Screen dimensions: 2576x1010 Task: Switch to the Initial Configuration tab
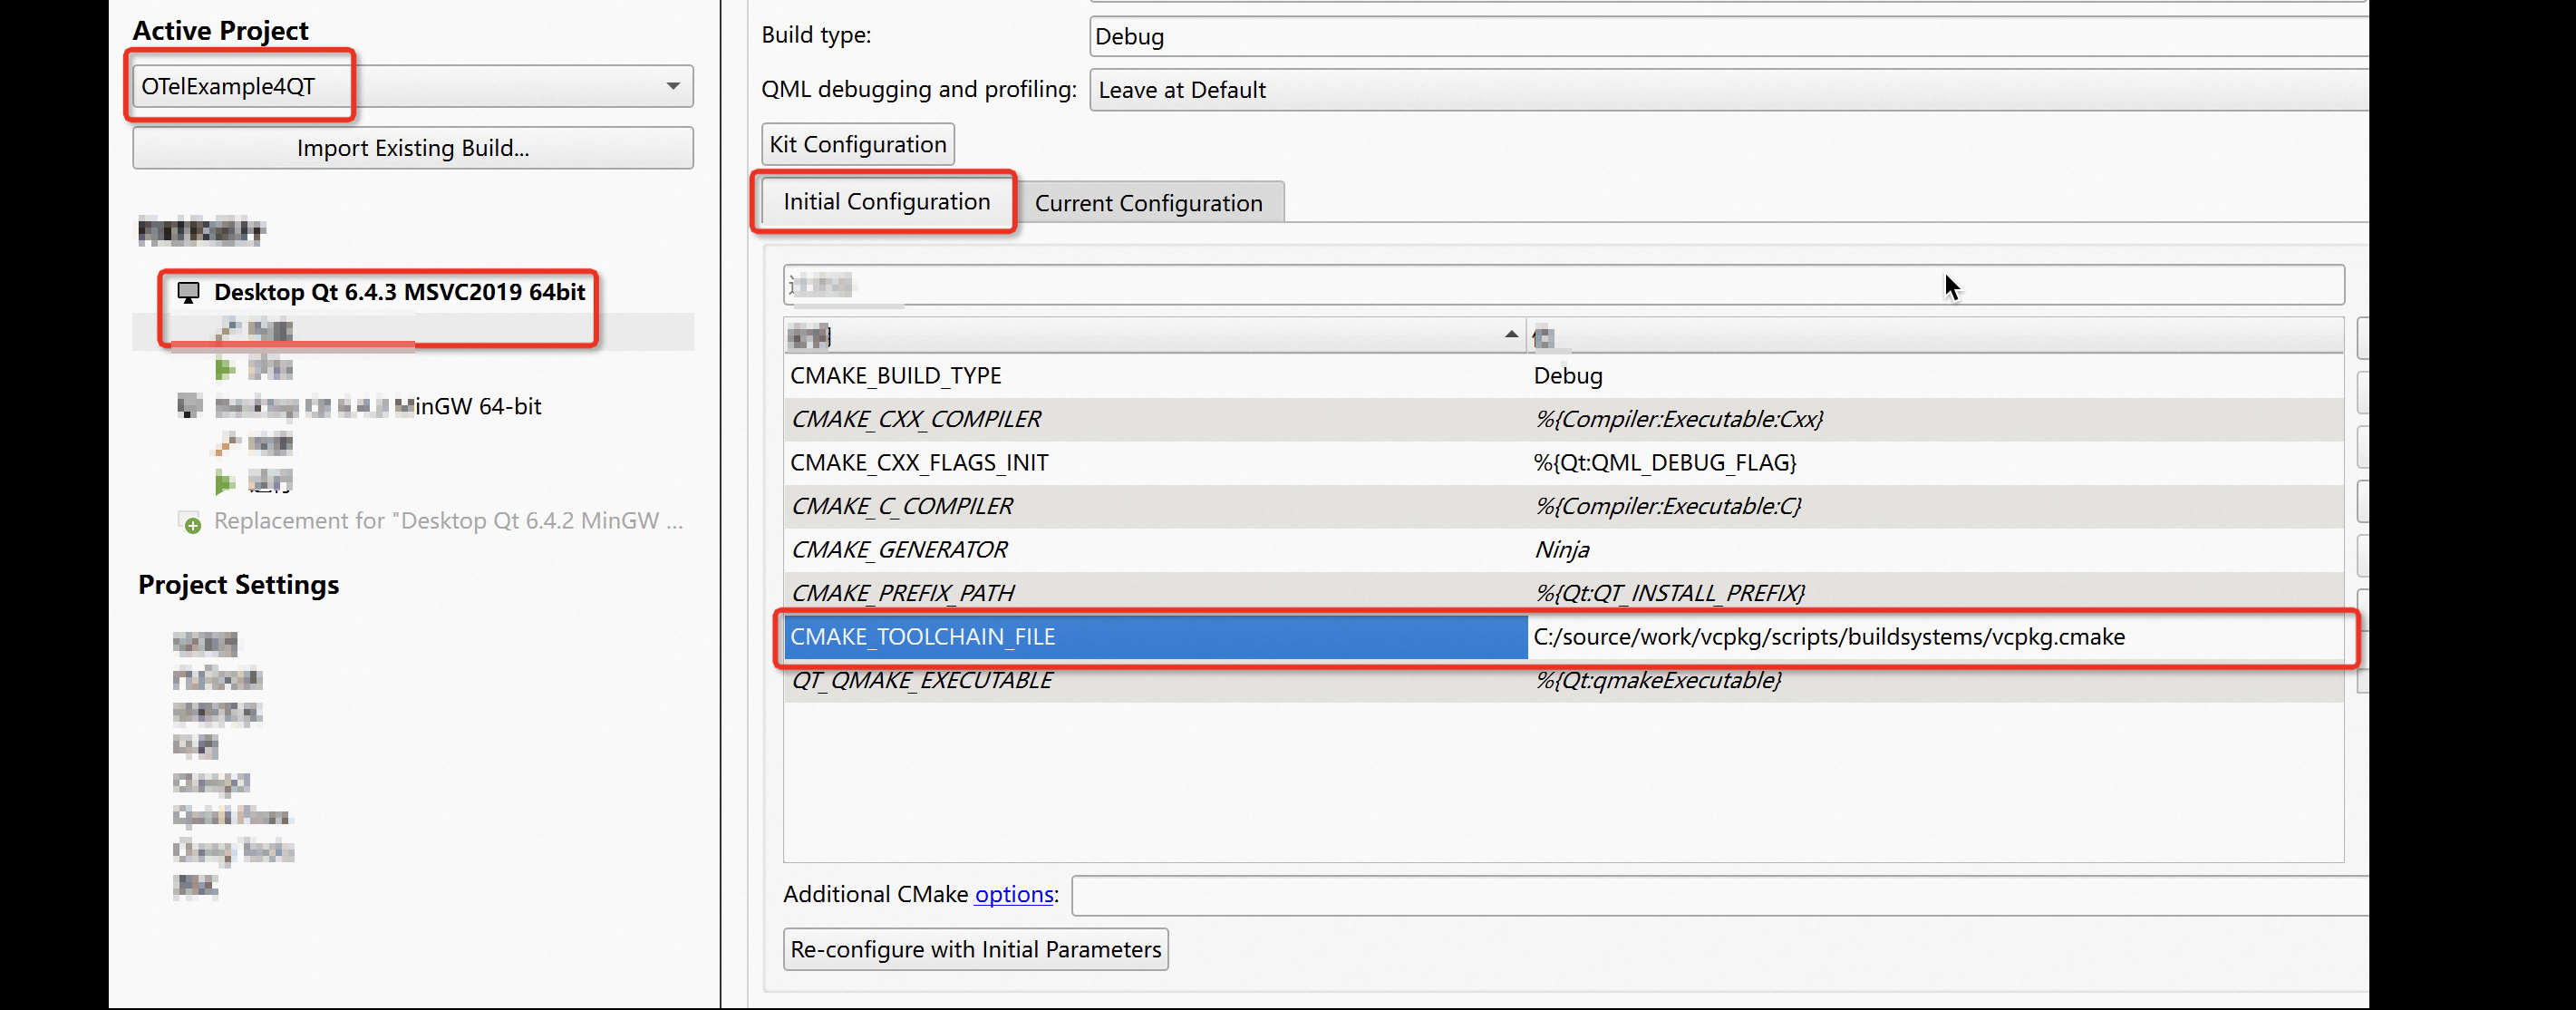(886, 202)
